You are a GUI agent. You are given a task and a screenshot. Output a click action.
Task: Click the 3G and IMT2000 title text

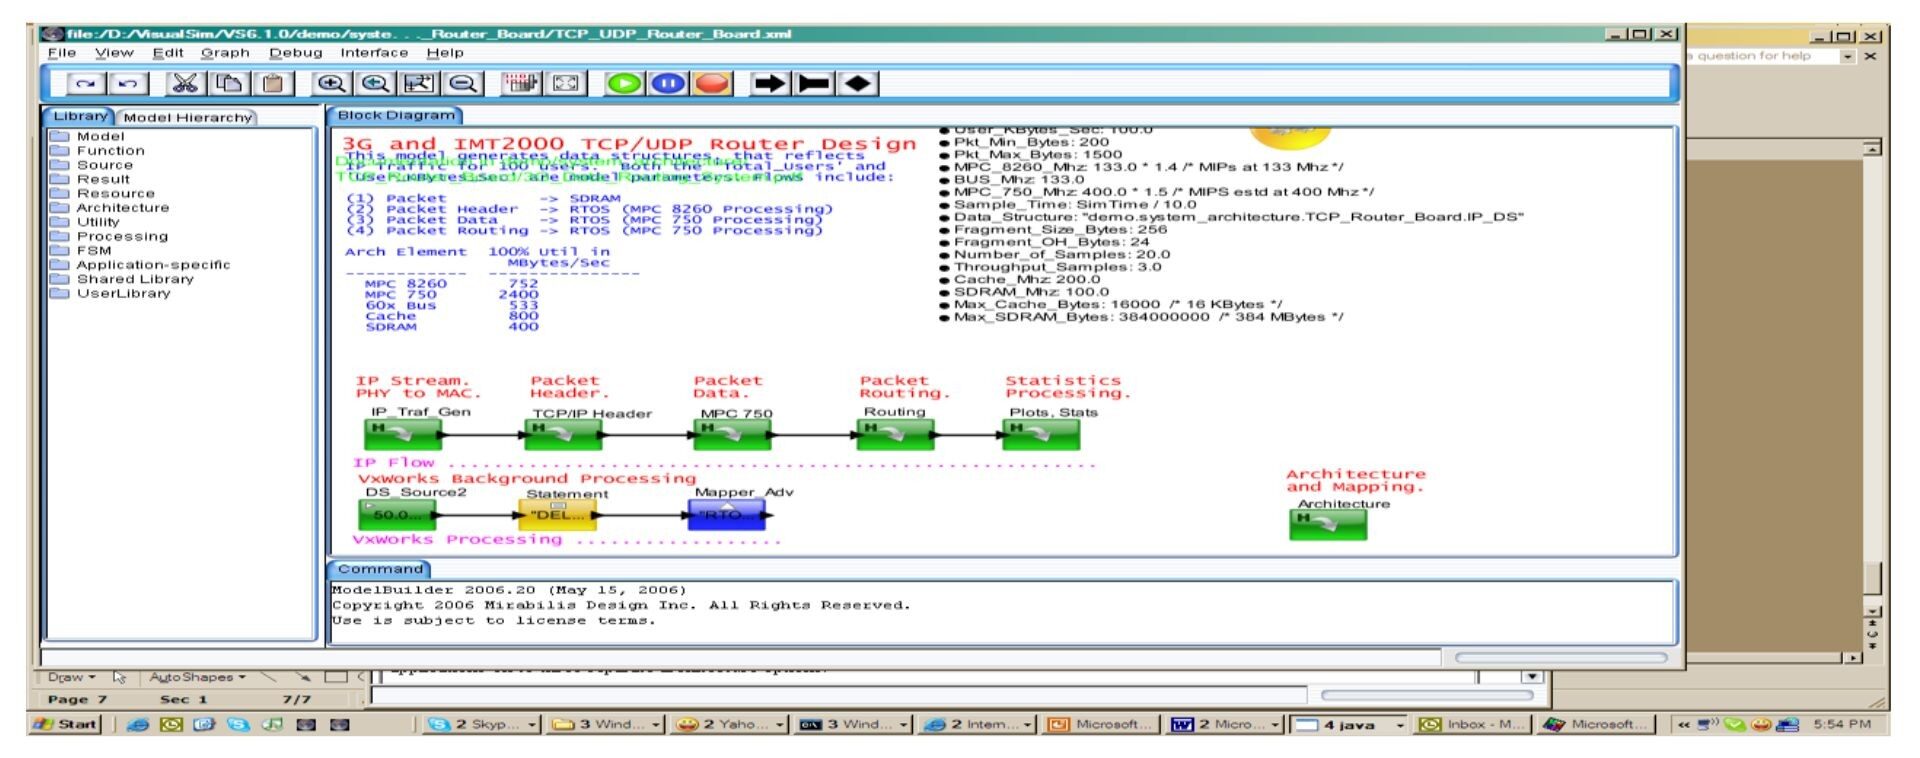(629, 144)
